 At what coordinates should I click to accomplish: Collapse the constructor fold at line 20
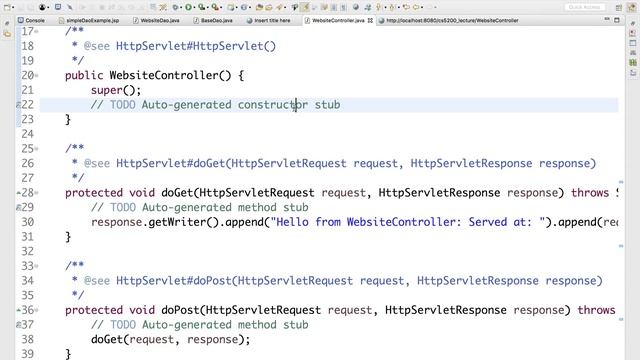[x=36, y=76]
